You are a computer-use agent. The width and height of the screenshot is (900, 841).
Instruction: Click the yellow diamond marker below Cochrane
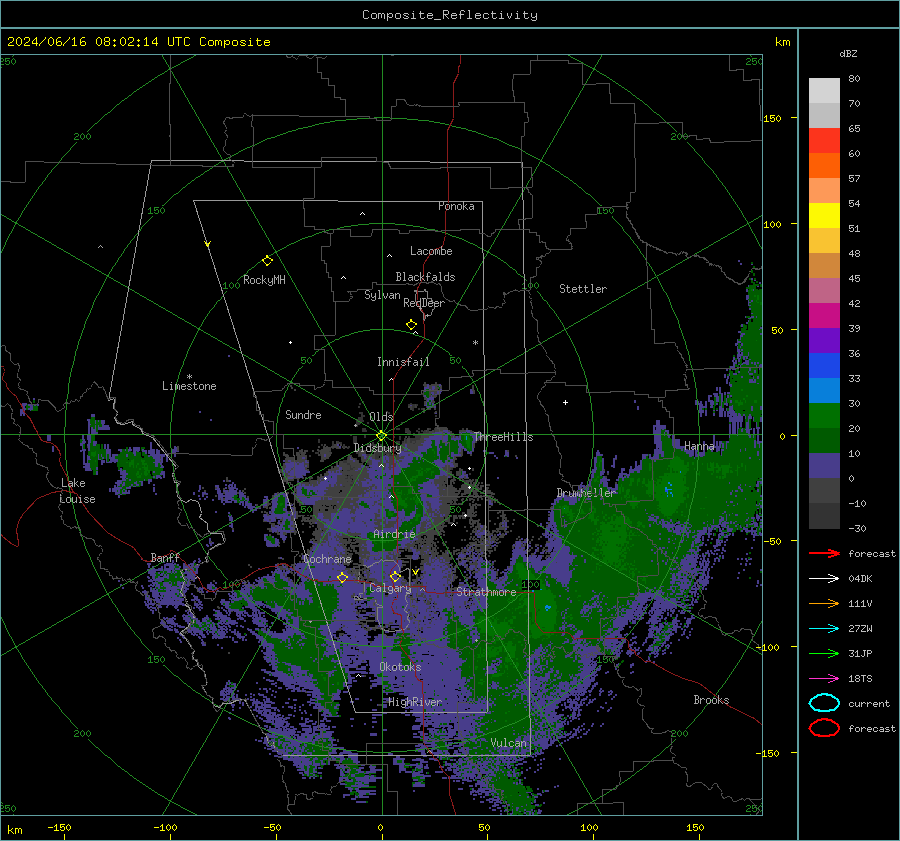(342, 577)
